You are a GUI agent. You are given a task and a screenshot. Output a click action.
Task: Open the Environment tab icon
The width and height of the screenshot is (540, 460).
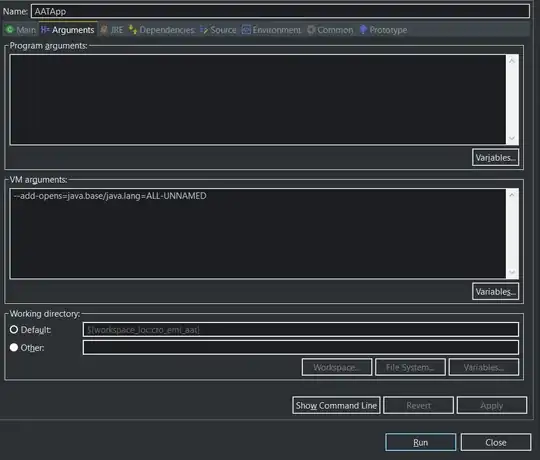[246, 30]
